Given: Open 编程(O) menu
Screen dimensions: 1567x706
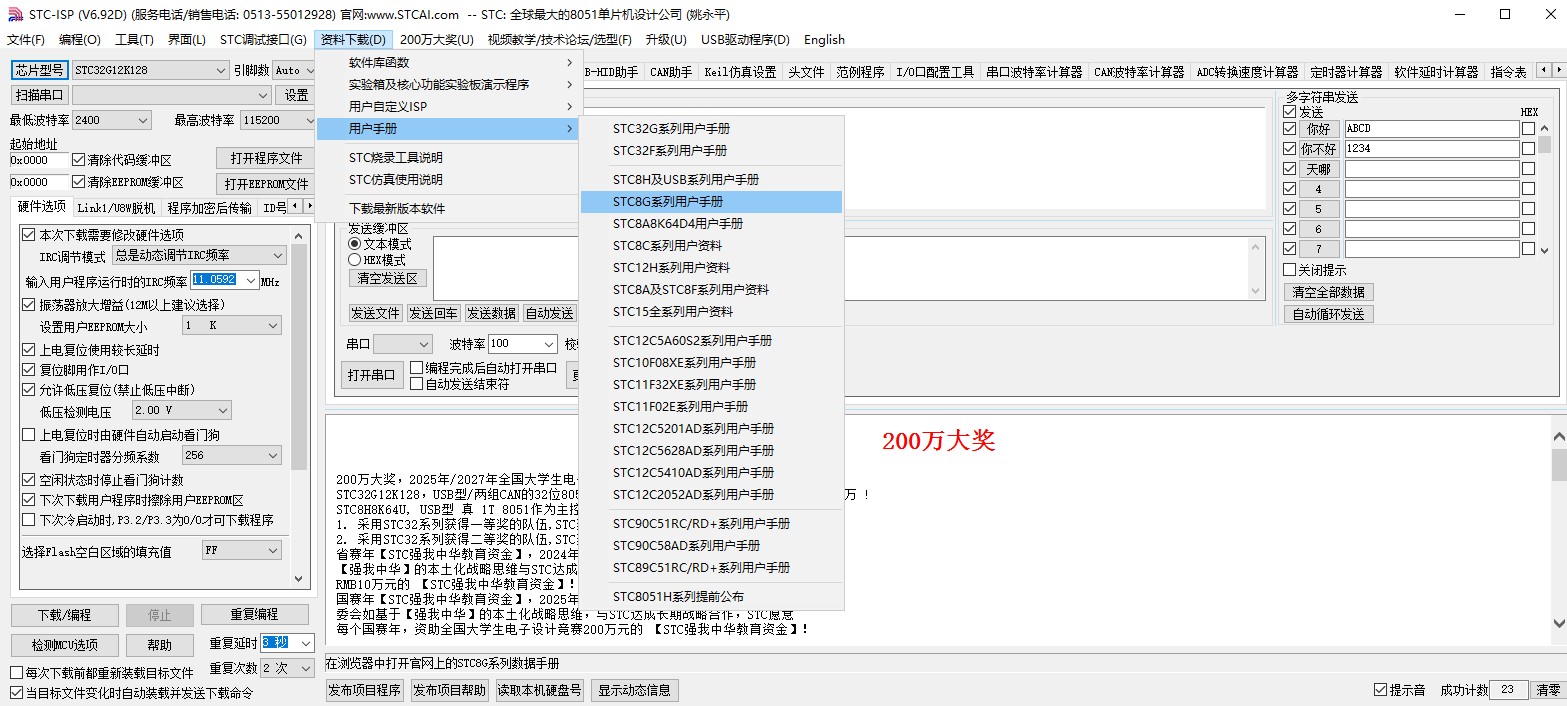Looking at the screenshot, I should pos(80,40).
